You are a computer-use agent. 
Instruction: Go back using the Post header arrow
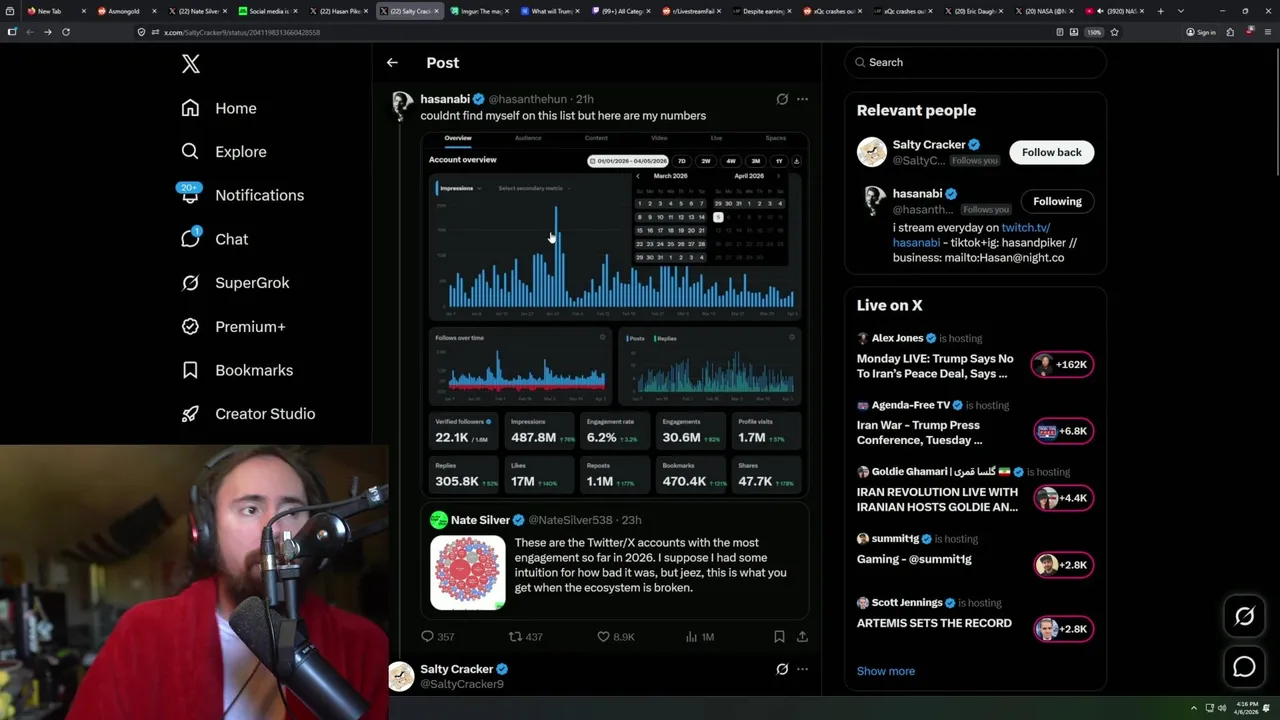[392, 63]
